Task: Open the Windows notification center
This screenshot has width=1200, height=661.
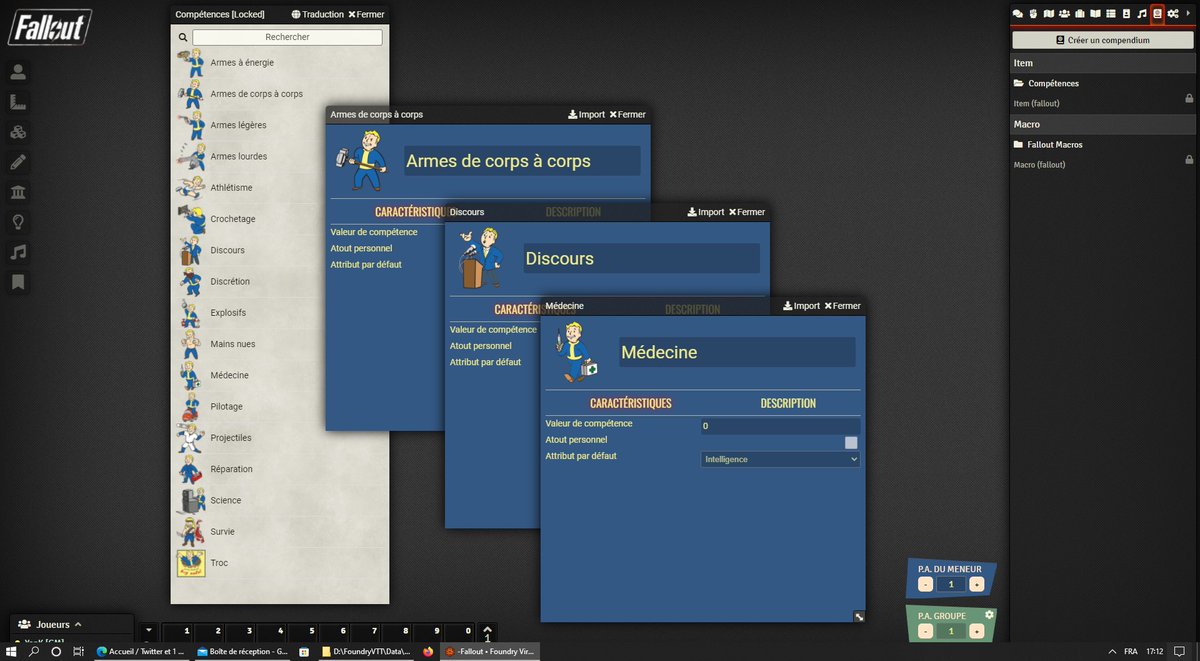Action: (x=1178, y=651)
